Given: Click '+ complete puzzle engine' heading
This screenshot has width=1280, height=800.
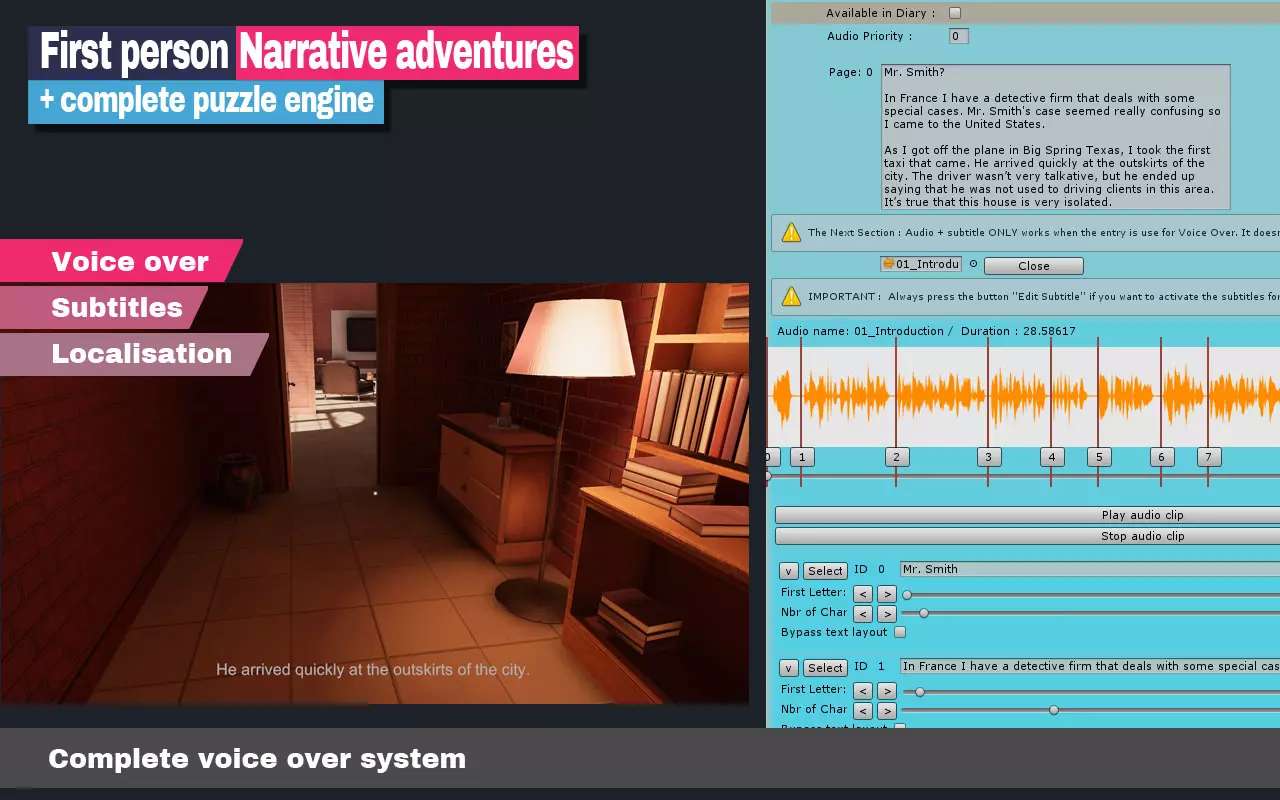Looking at the screenshot, I should (x=206, y=100).
